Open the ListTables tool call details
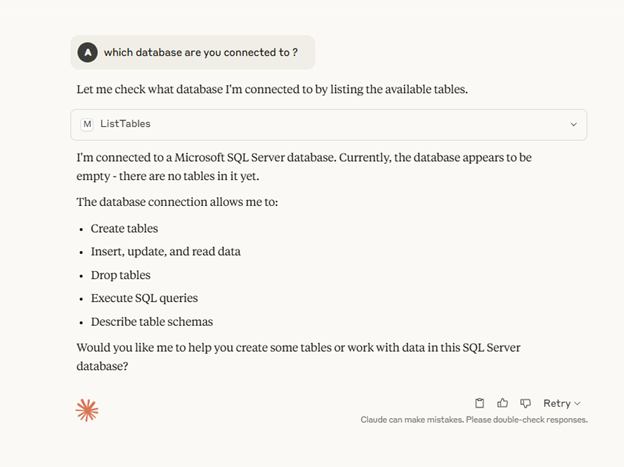The image size is (624, 467). click(x=329, y=125)
